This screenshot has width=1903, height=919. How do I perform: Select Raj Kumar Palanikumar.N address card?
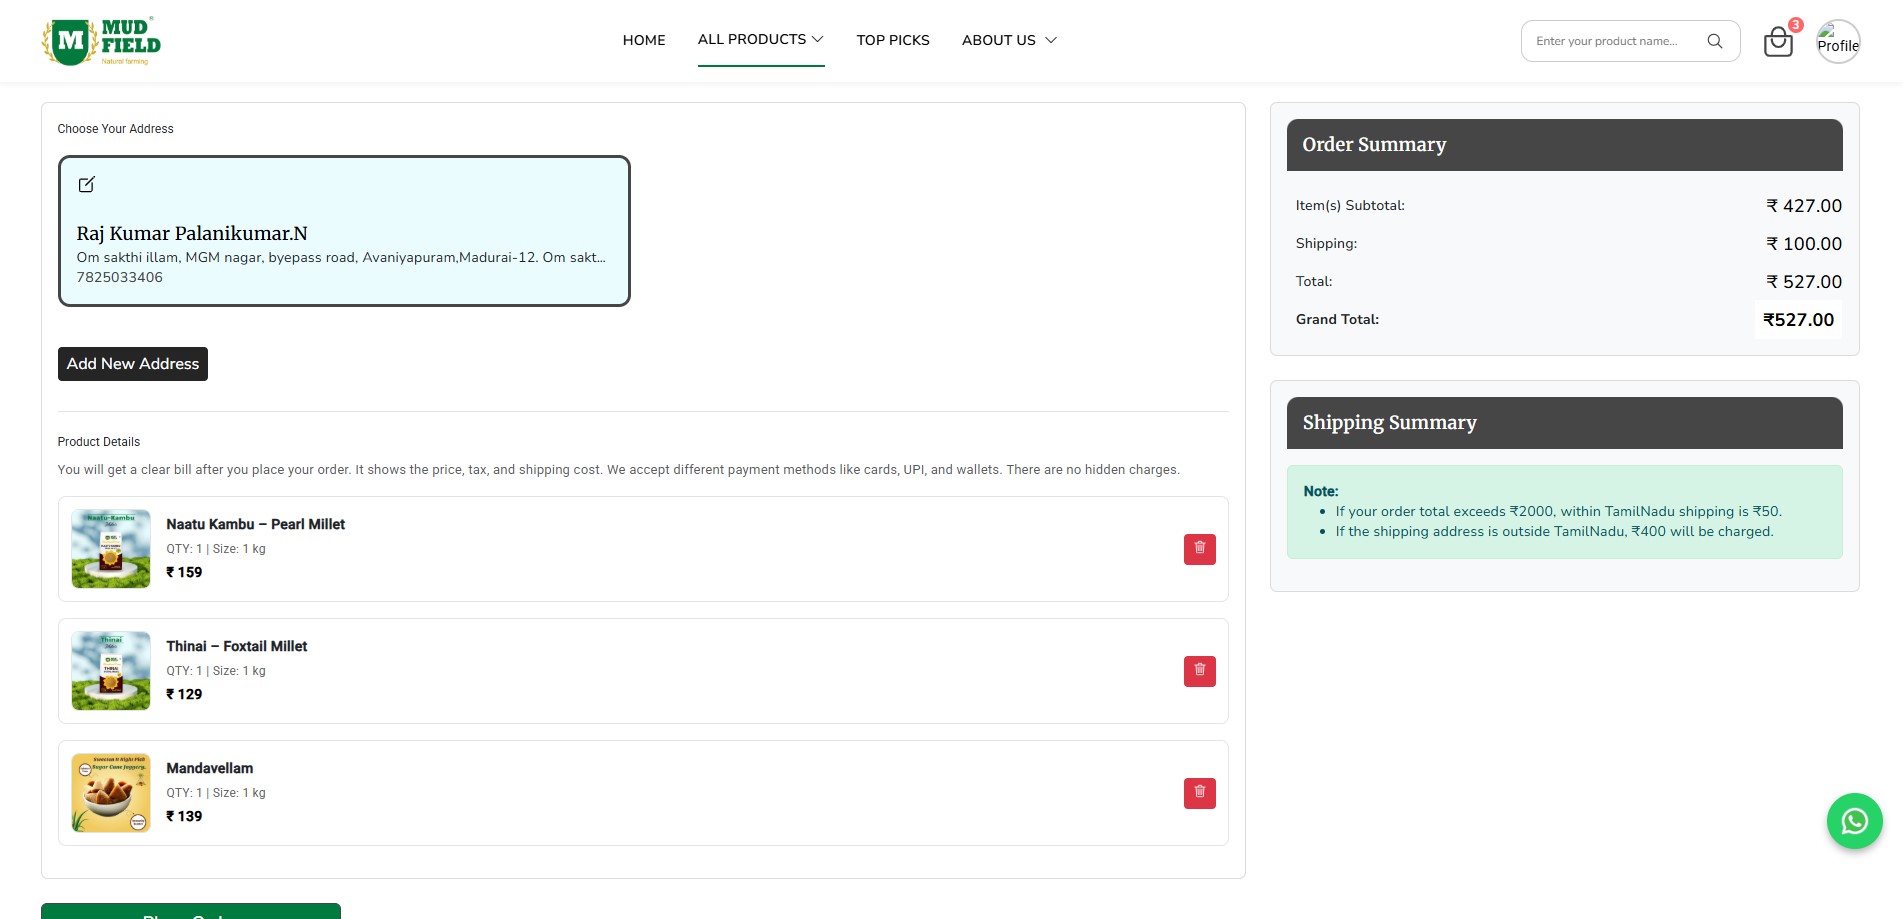[x=344, y=231]
